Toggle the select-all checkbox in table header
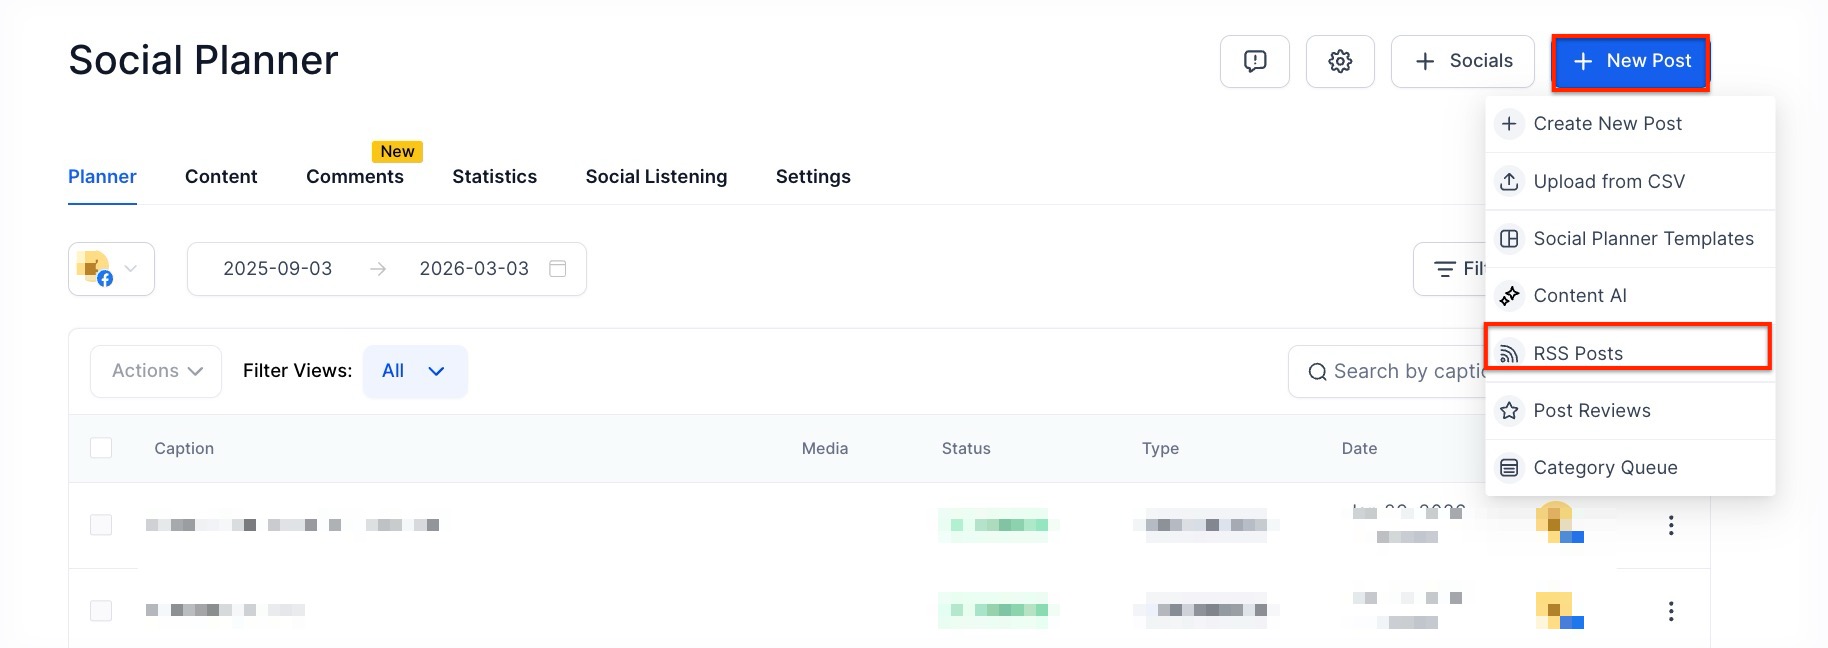Viewport: 1828px width, 648px height. click(x=101, y=448)
